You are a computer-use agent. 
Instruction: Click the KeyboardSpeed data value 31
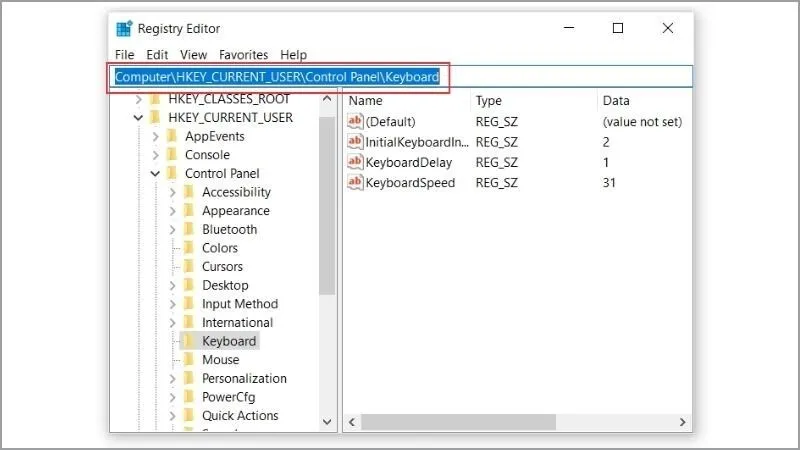609,183
